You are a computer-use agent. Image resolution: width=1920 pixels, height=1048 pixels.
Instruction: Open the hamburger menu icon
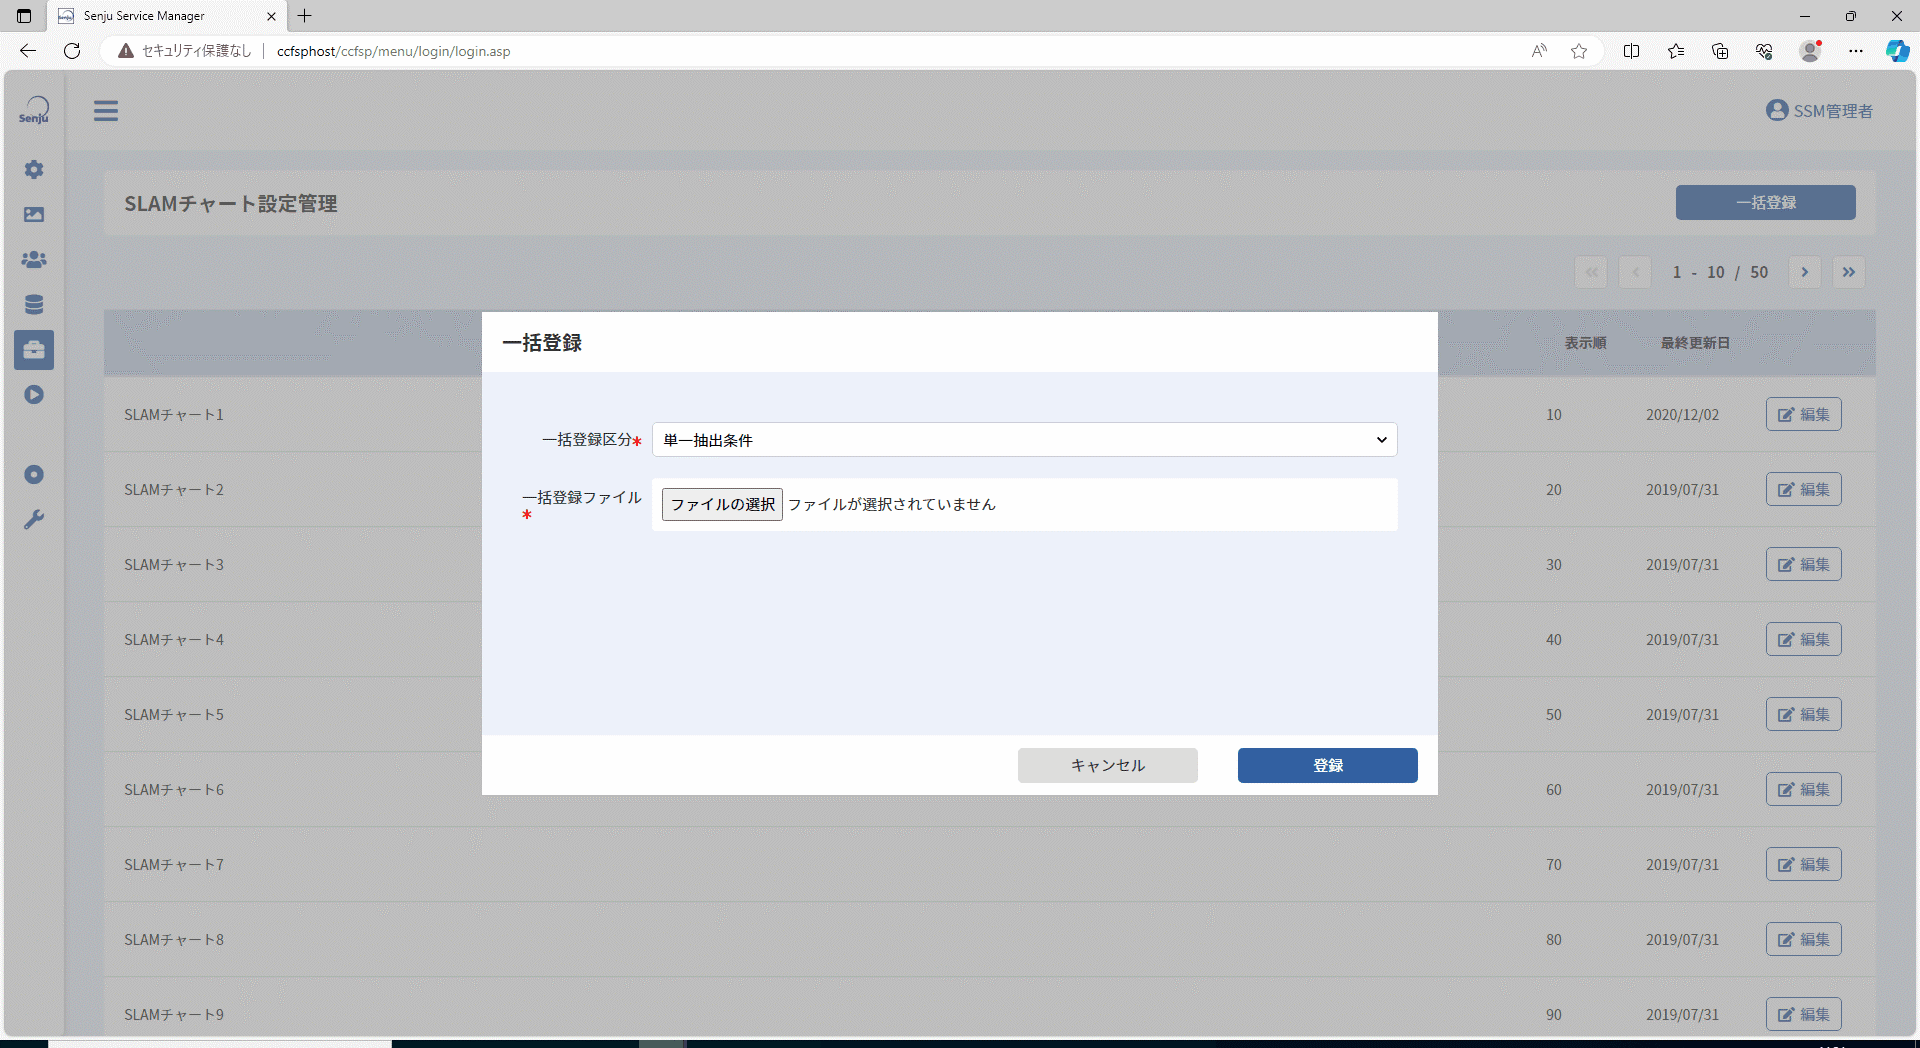tap(106, 111)
